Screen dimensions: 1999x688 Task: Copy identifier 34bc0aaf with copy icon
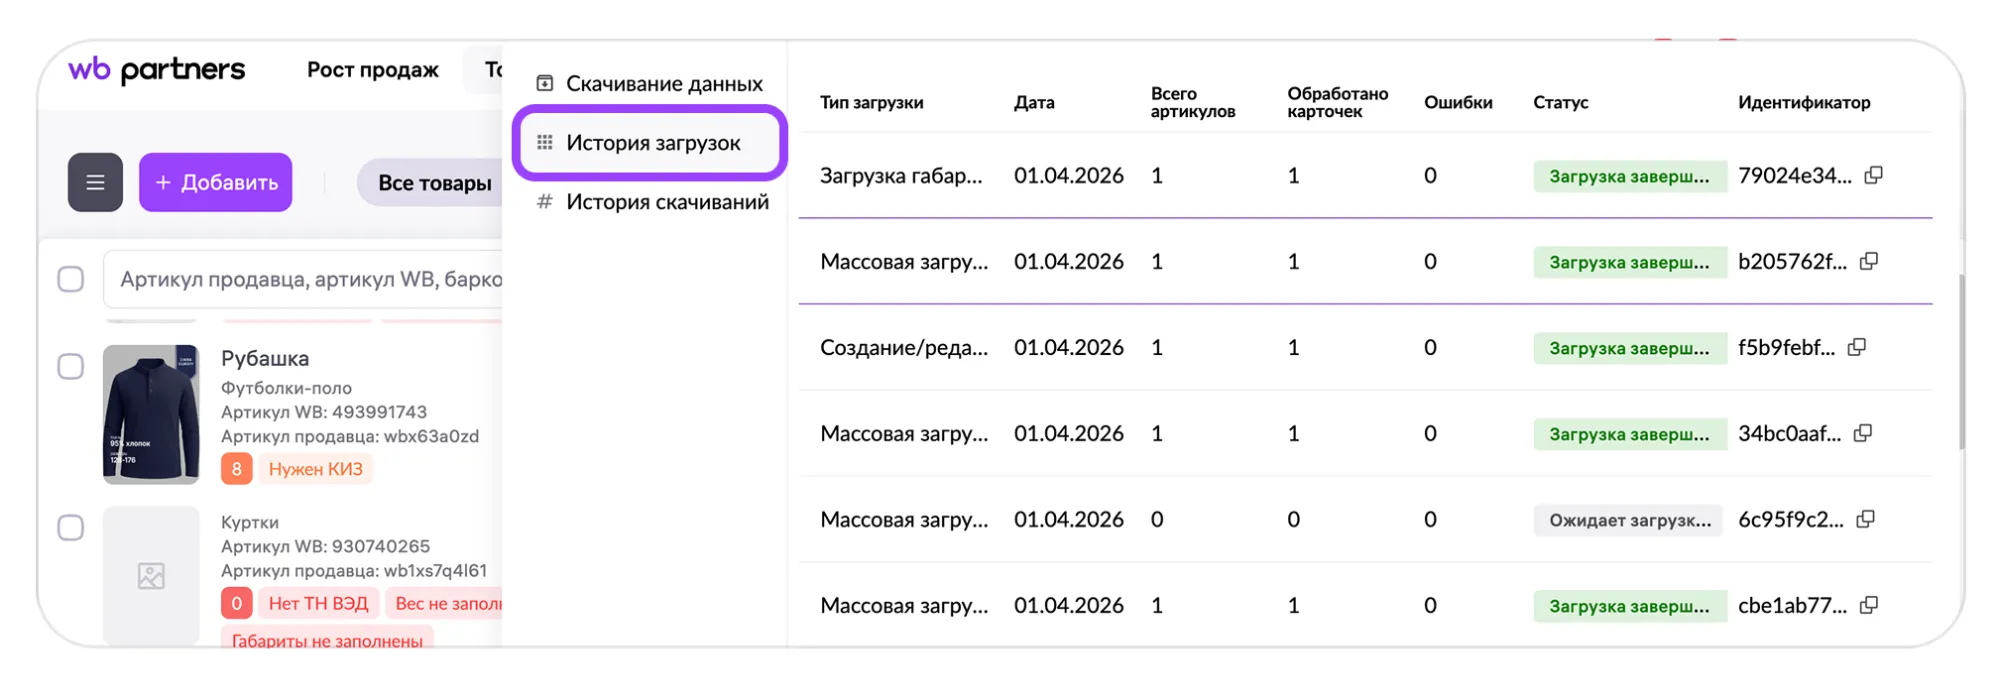pos(1863,433)
